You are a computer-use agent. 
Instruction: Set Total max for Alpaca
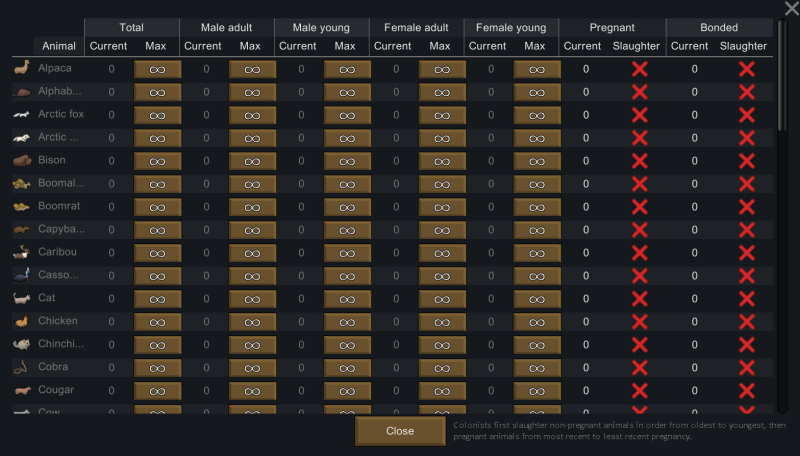[157, 69]
